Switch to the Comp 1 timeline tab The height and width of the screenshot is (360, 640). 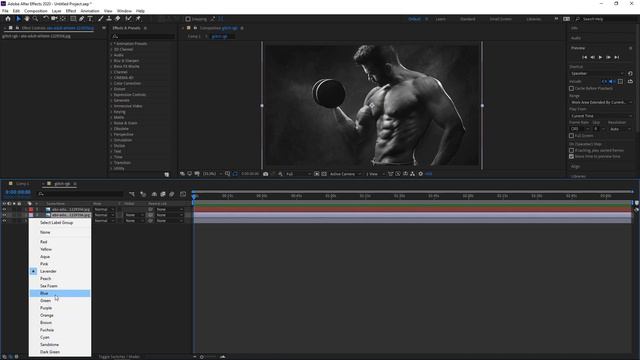[x=22, y=184]
